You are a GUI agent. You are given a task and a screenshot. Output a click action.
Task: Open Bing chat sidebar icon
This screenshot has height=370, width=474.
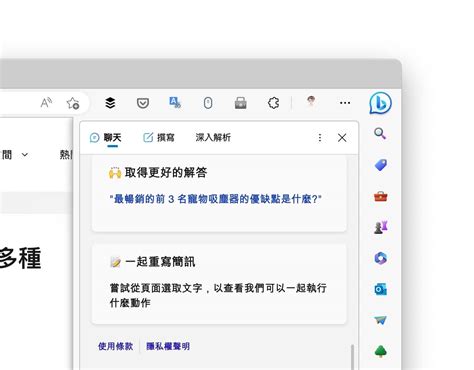(380, 103)
